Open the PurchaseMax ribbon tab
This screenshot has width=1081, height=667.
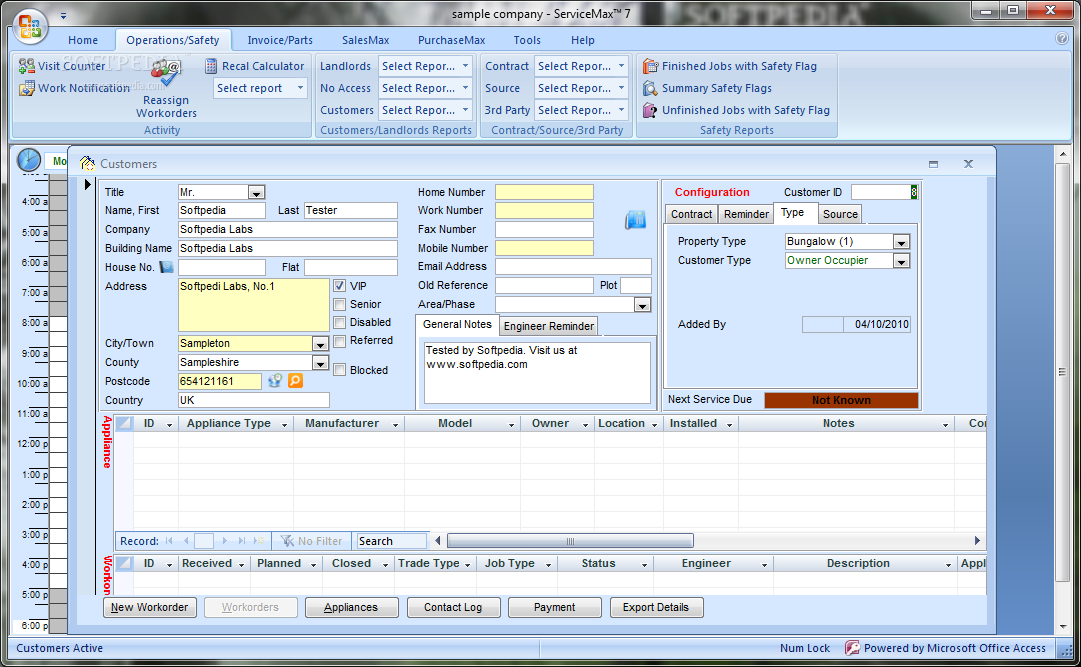coord(452,40)
